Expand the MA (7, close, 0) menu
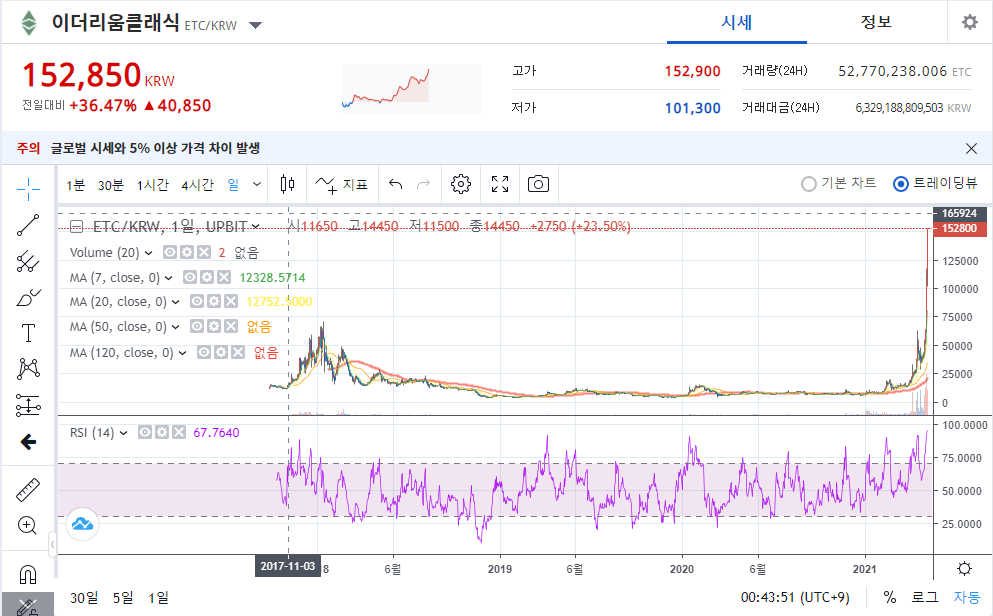The width and height of the screenshot is (993, 616). point(168,278)
